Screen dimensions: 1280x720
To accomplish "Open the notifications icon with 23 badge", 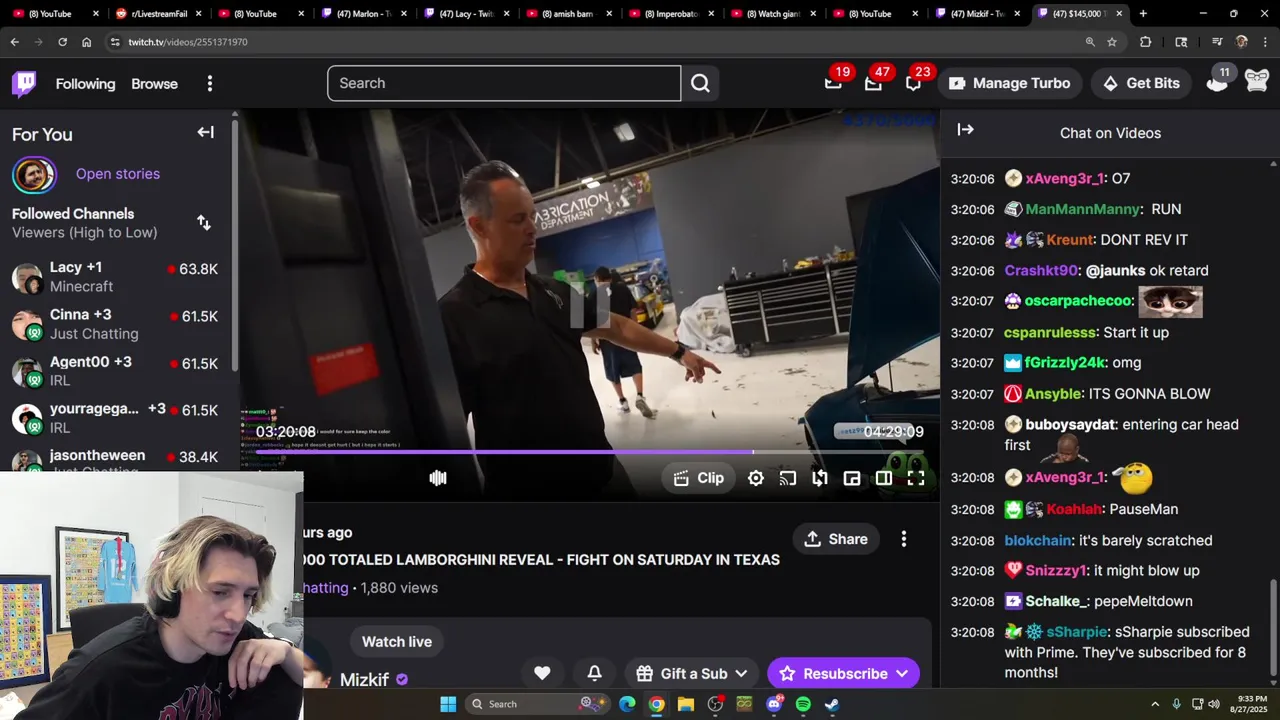I will 913,83.
